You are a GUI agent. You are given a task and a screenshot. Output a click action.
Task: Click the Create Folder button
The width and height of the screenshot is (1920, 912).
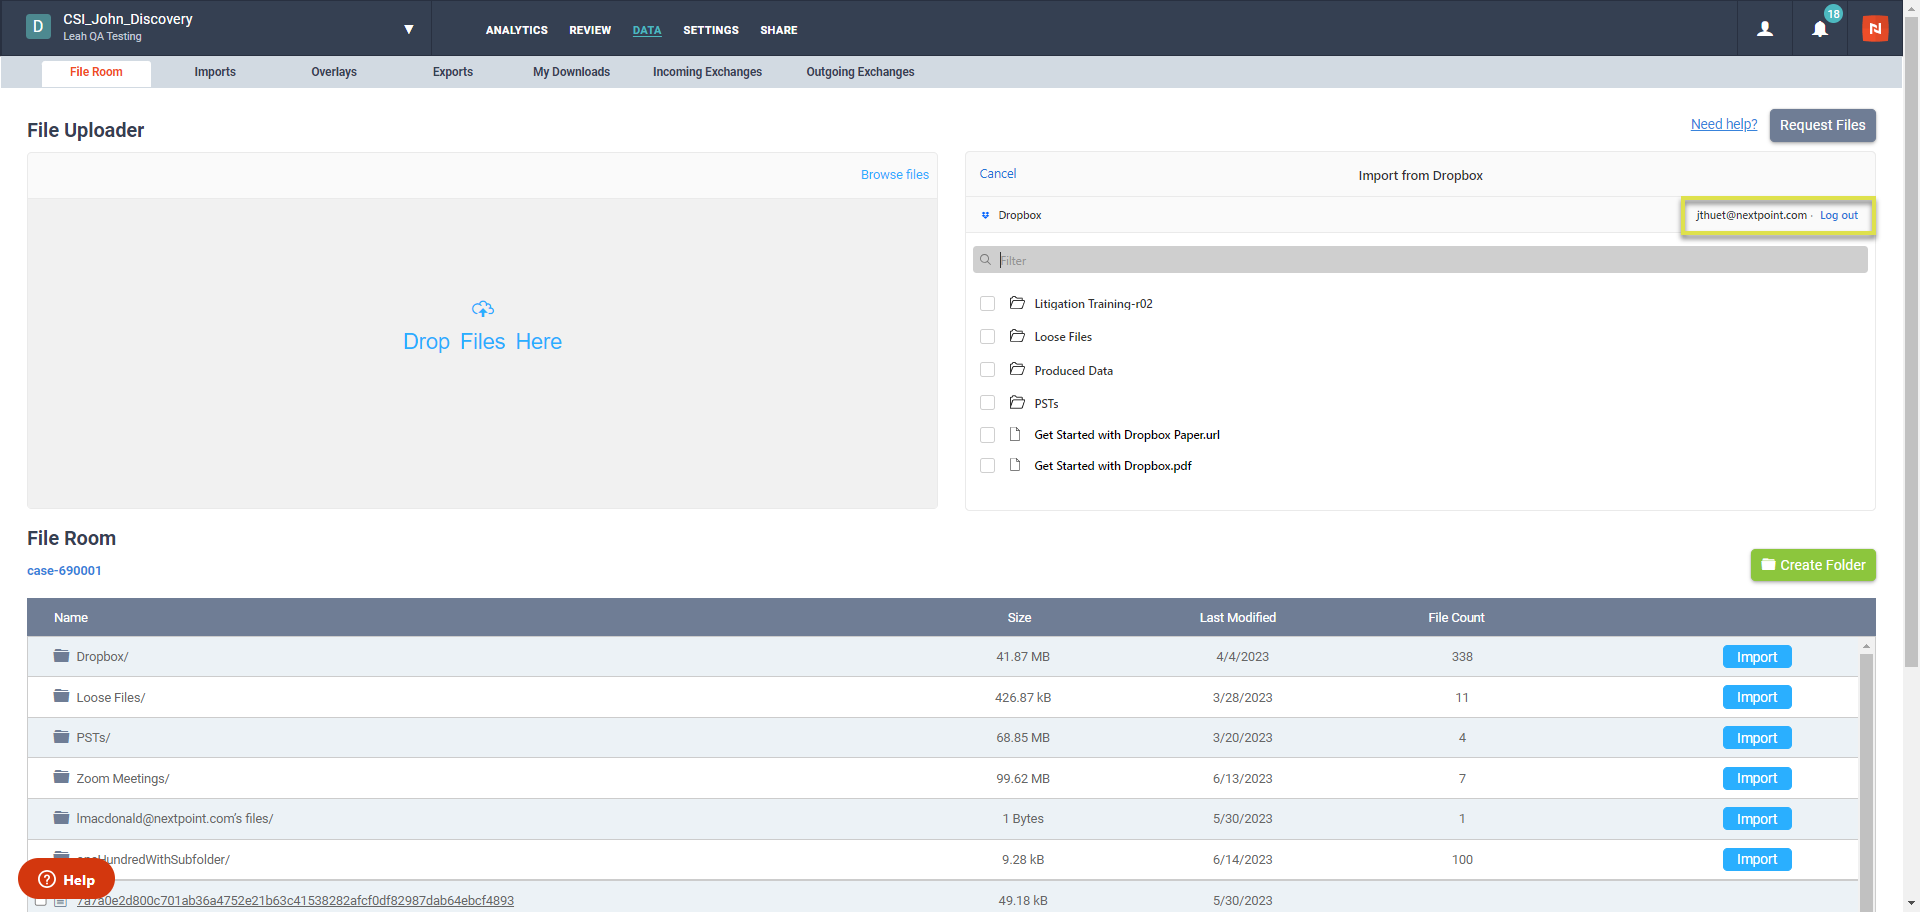(x=1813, y=565)
